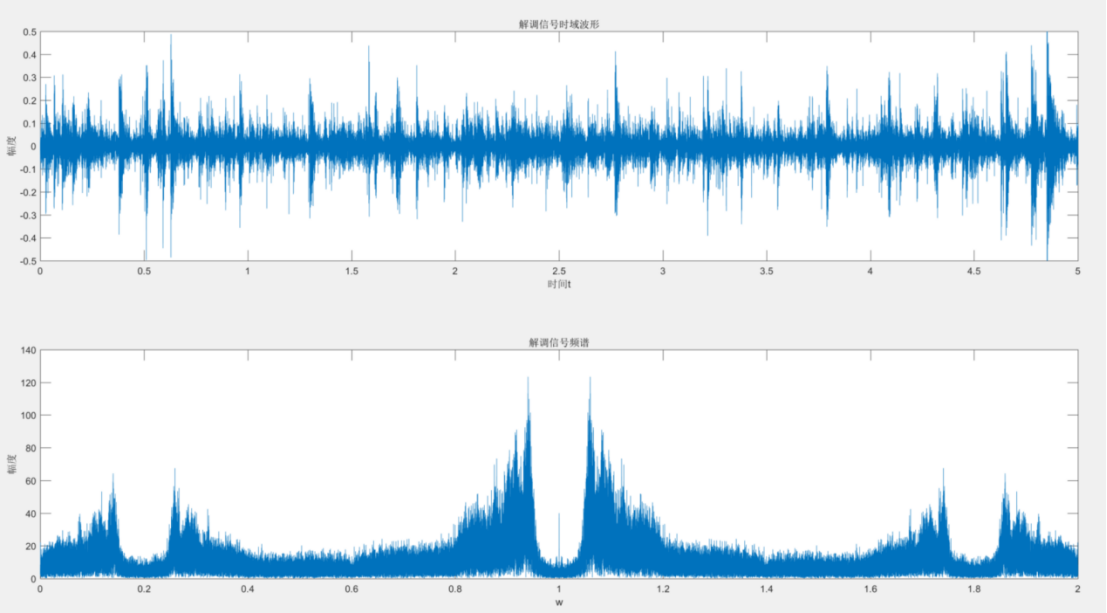Click tick 1.2 on the w axis

tap(663, 589)
